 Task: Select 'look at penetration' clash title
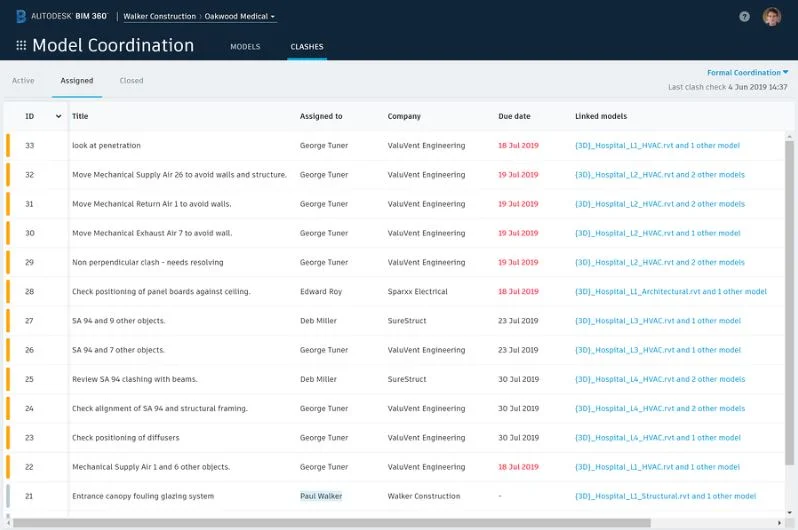click(x=106, y=146)
